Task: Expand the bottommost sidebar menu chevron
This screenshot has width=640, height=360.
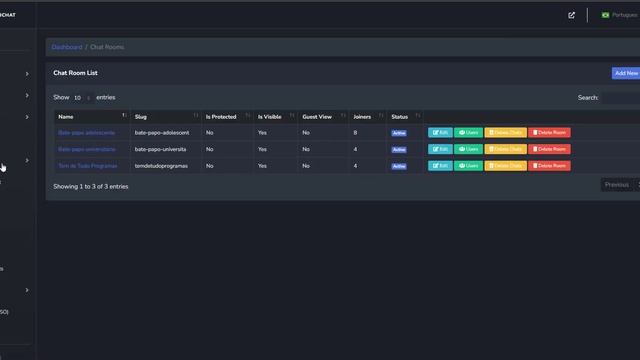Action: [27, 290]
